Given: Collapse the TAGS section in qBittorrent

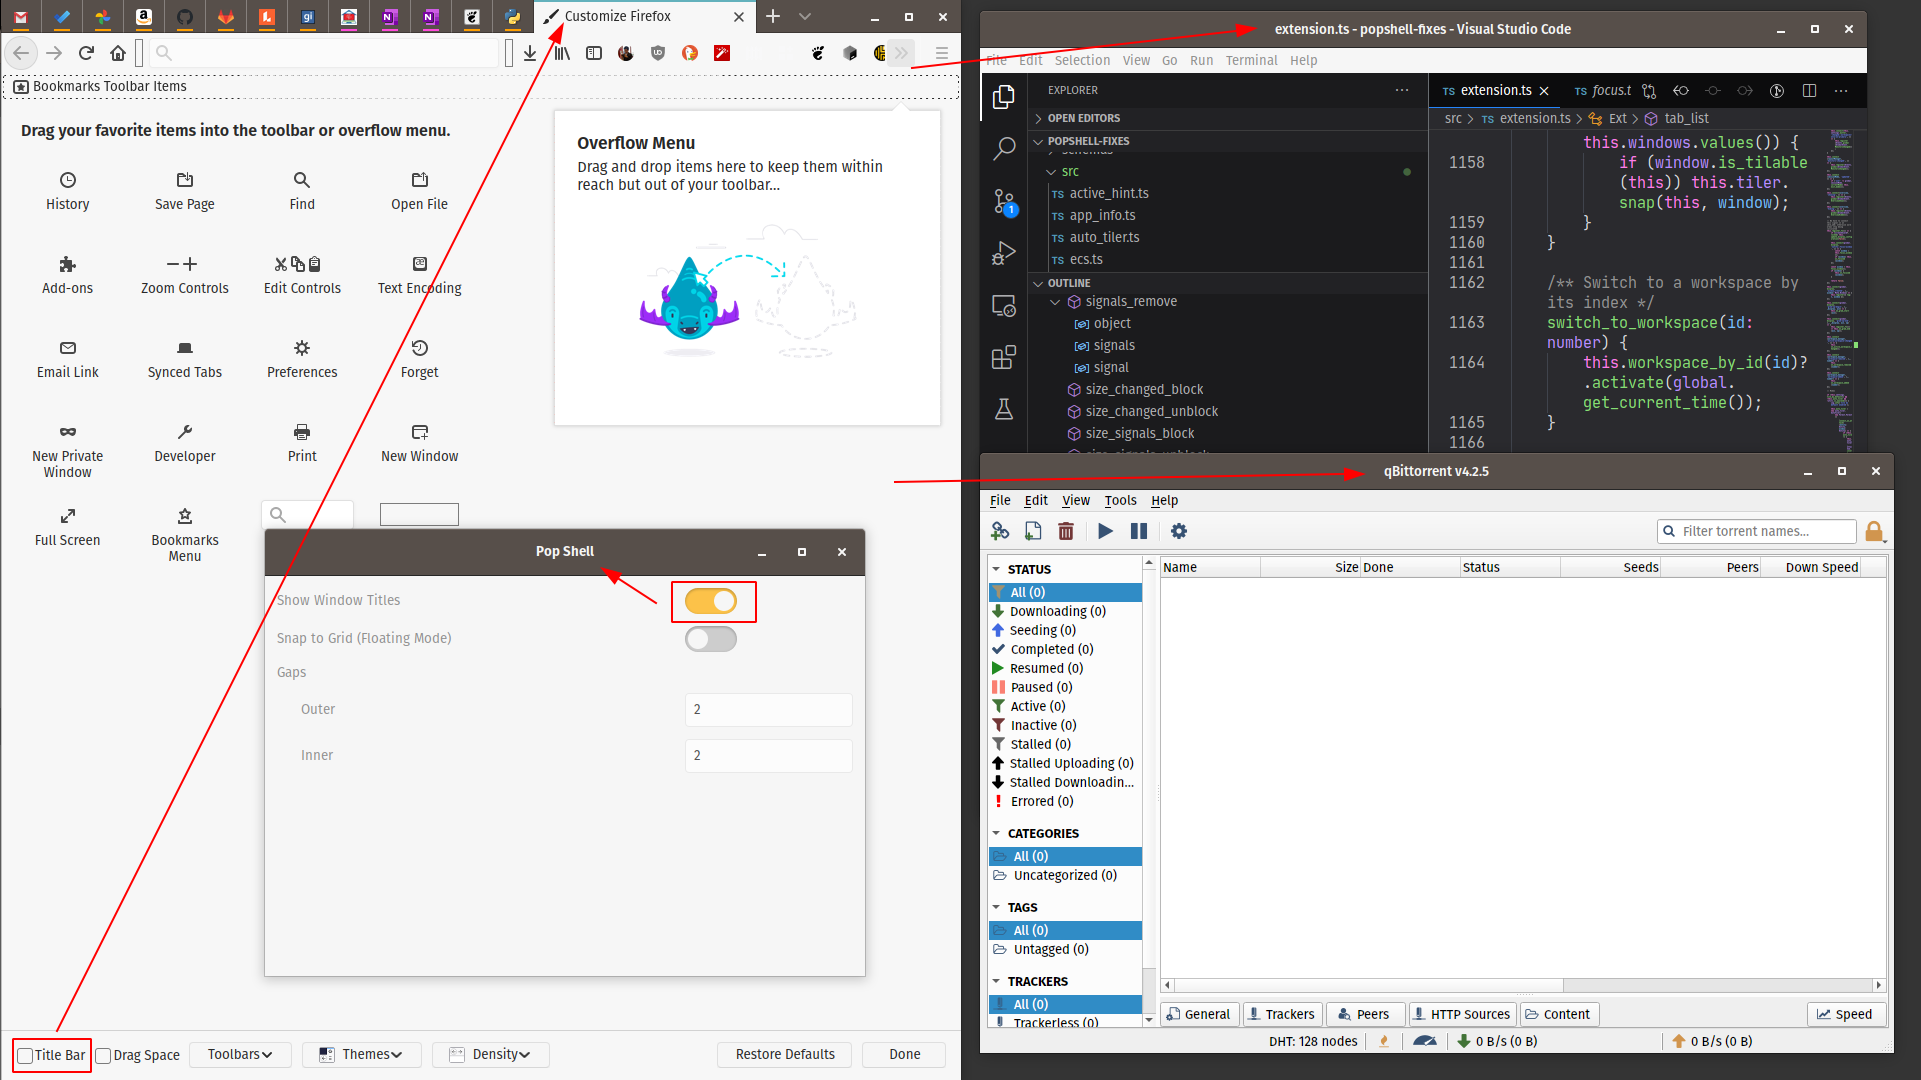Looking at the screenshot, I should [996, 907].
